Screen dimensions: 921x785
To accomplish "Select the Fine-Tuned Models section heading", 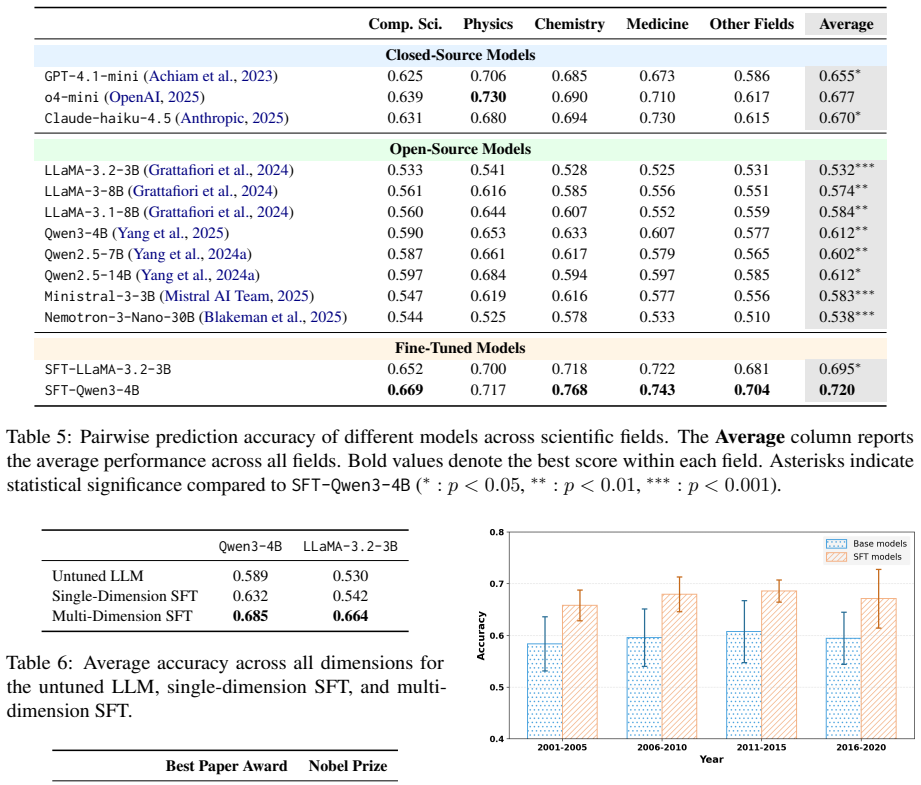I will click(460, 348).
